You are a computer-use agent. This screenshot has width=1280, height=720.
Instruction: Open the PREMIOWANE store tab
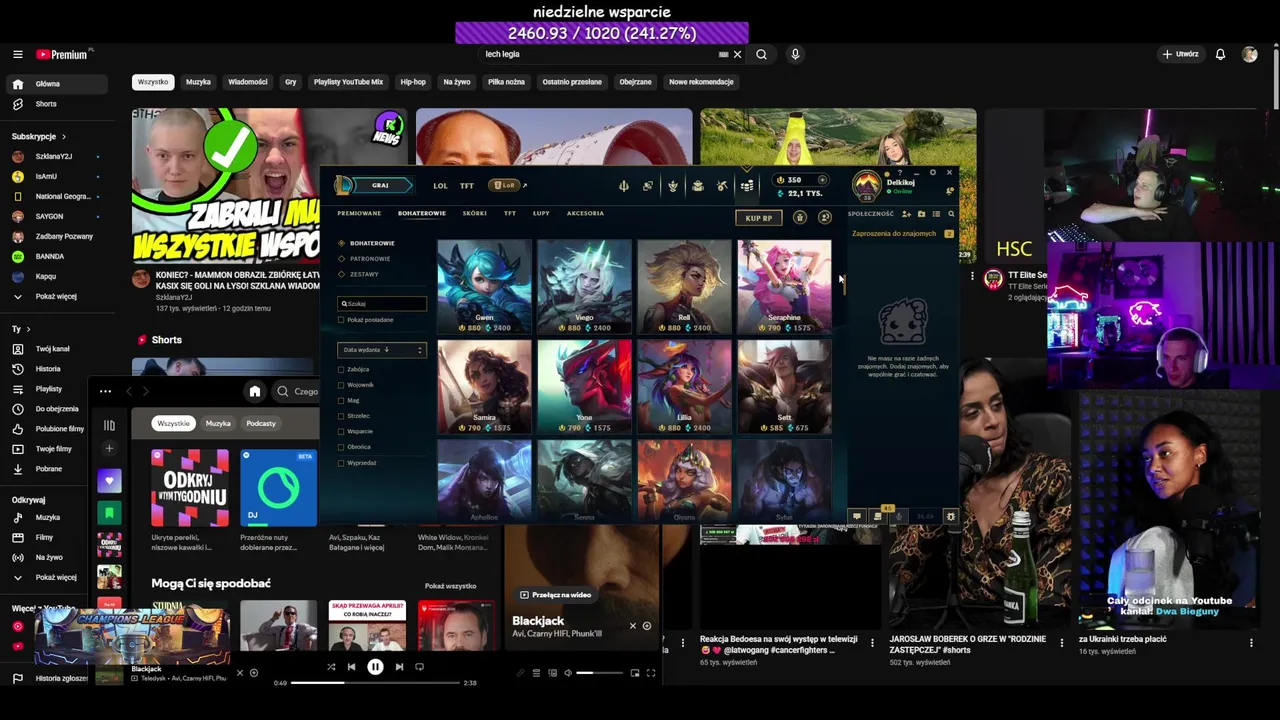click(x=359, y=213)
